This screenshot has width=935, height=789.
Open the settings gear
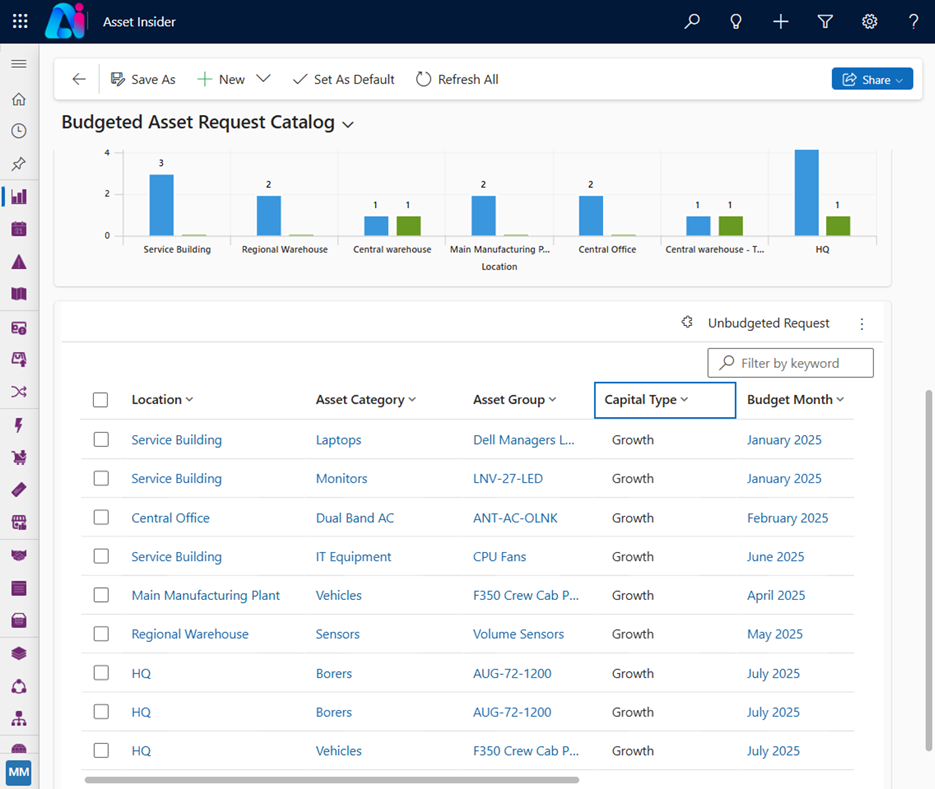click(869, 21)
